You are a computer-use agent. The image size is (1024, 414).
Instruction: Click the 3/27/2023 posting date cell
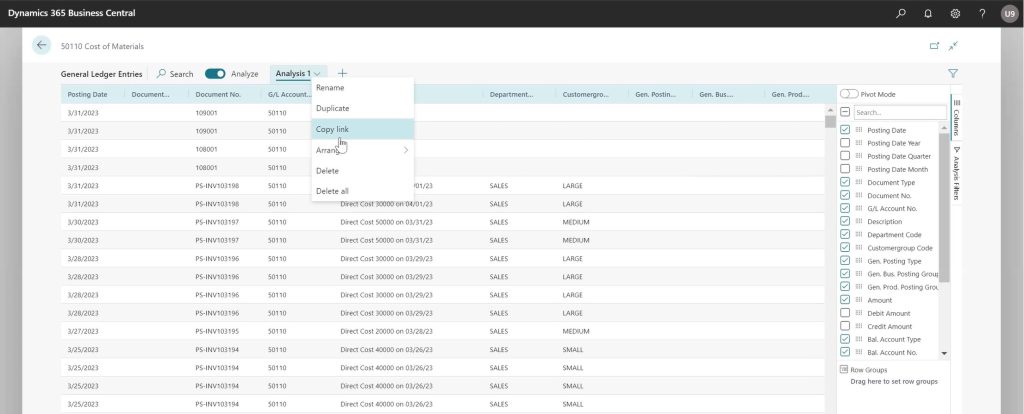click(x=83, y=331)
